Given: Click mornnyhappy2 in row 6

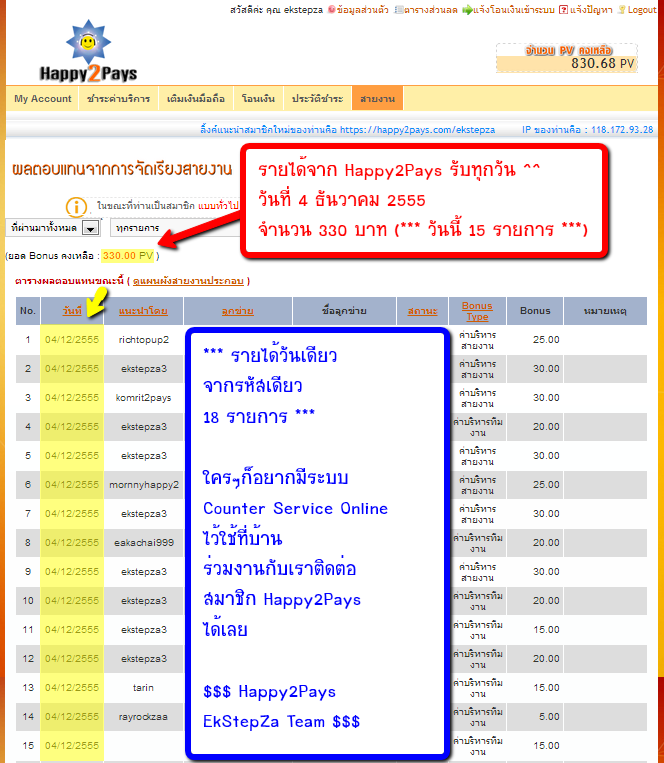Looking at the screenshot, I should coord(144,485).
